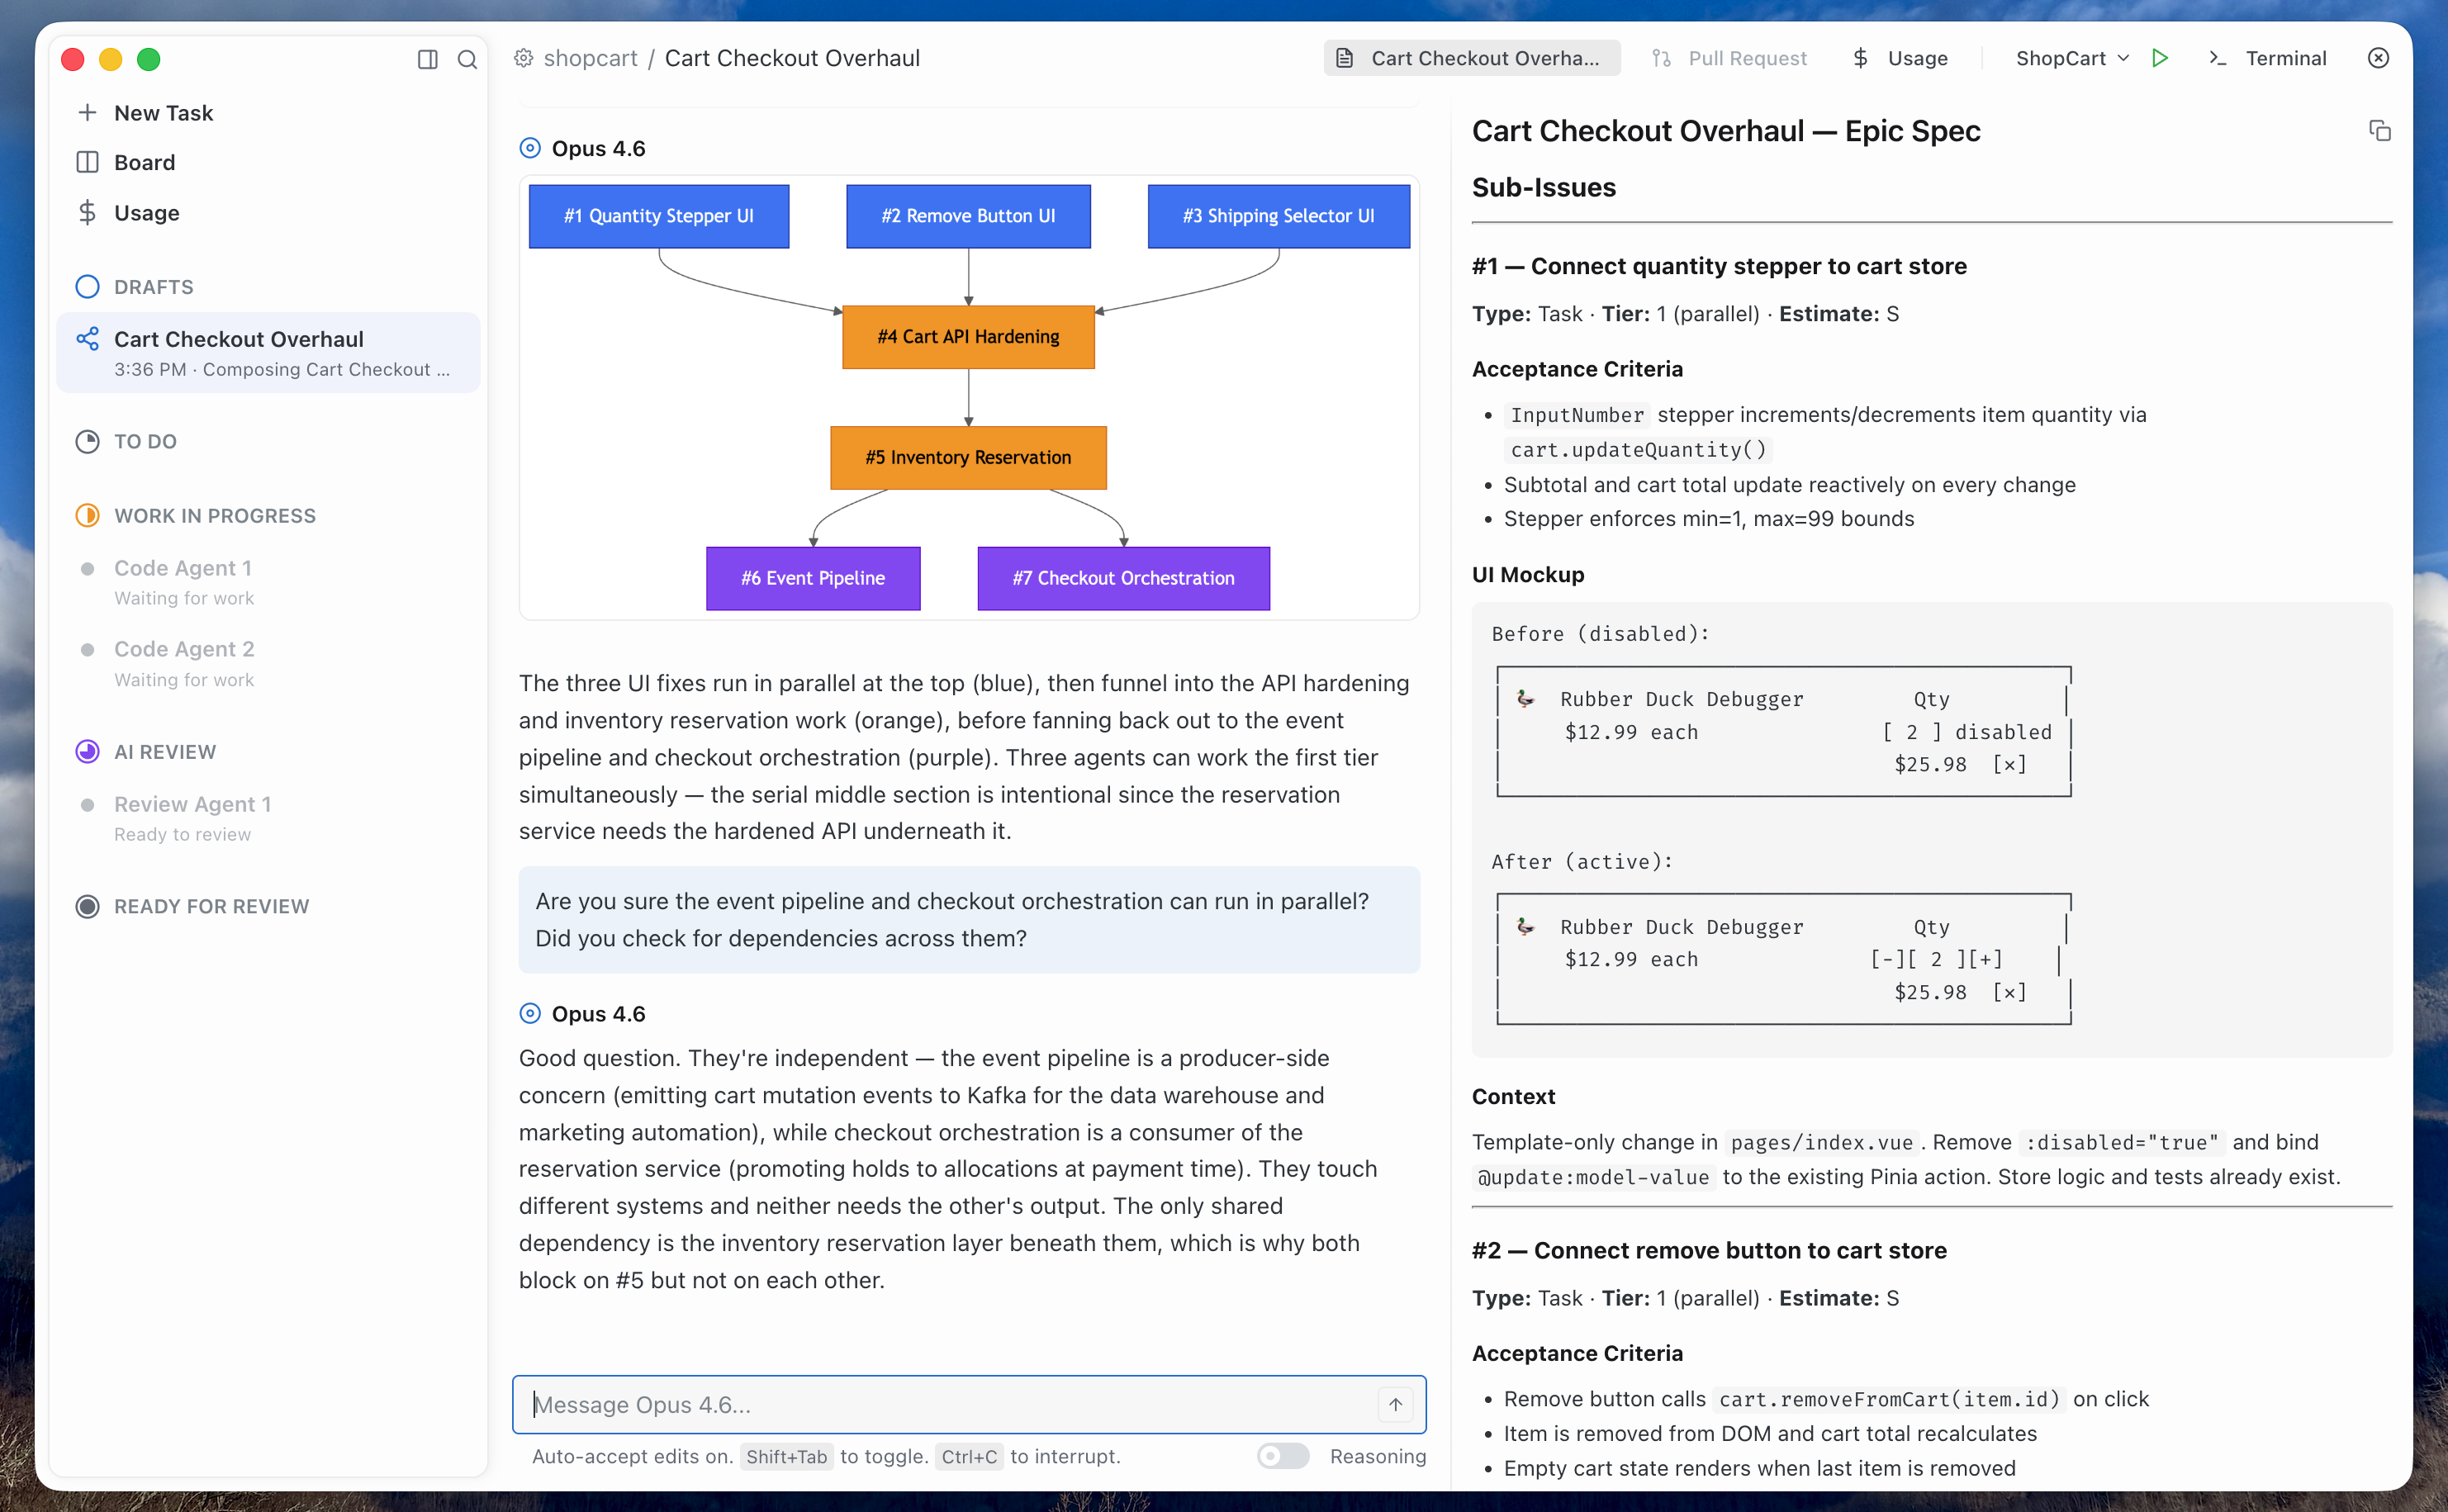Copy the epic spec with copy icon
The width and height of the screenshot is (2448, 1512).
click(x=2380, y=131)
